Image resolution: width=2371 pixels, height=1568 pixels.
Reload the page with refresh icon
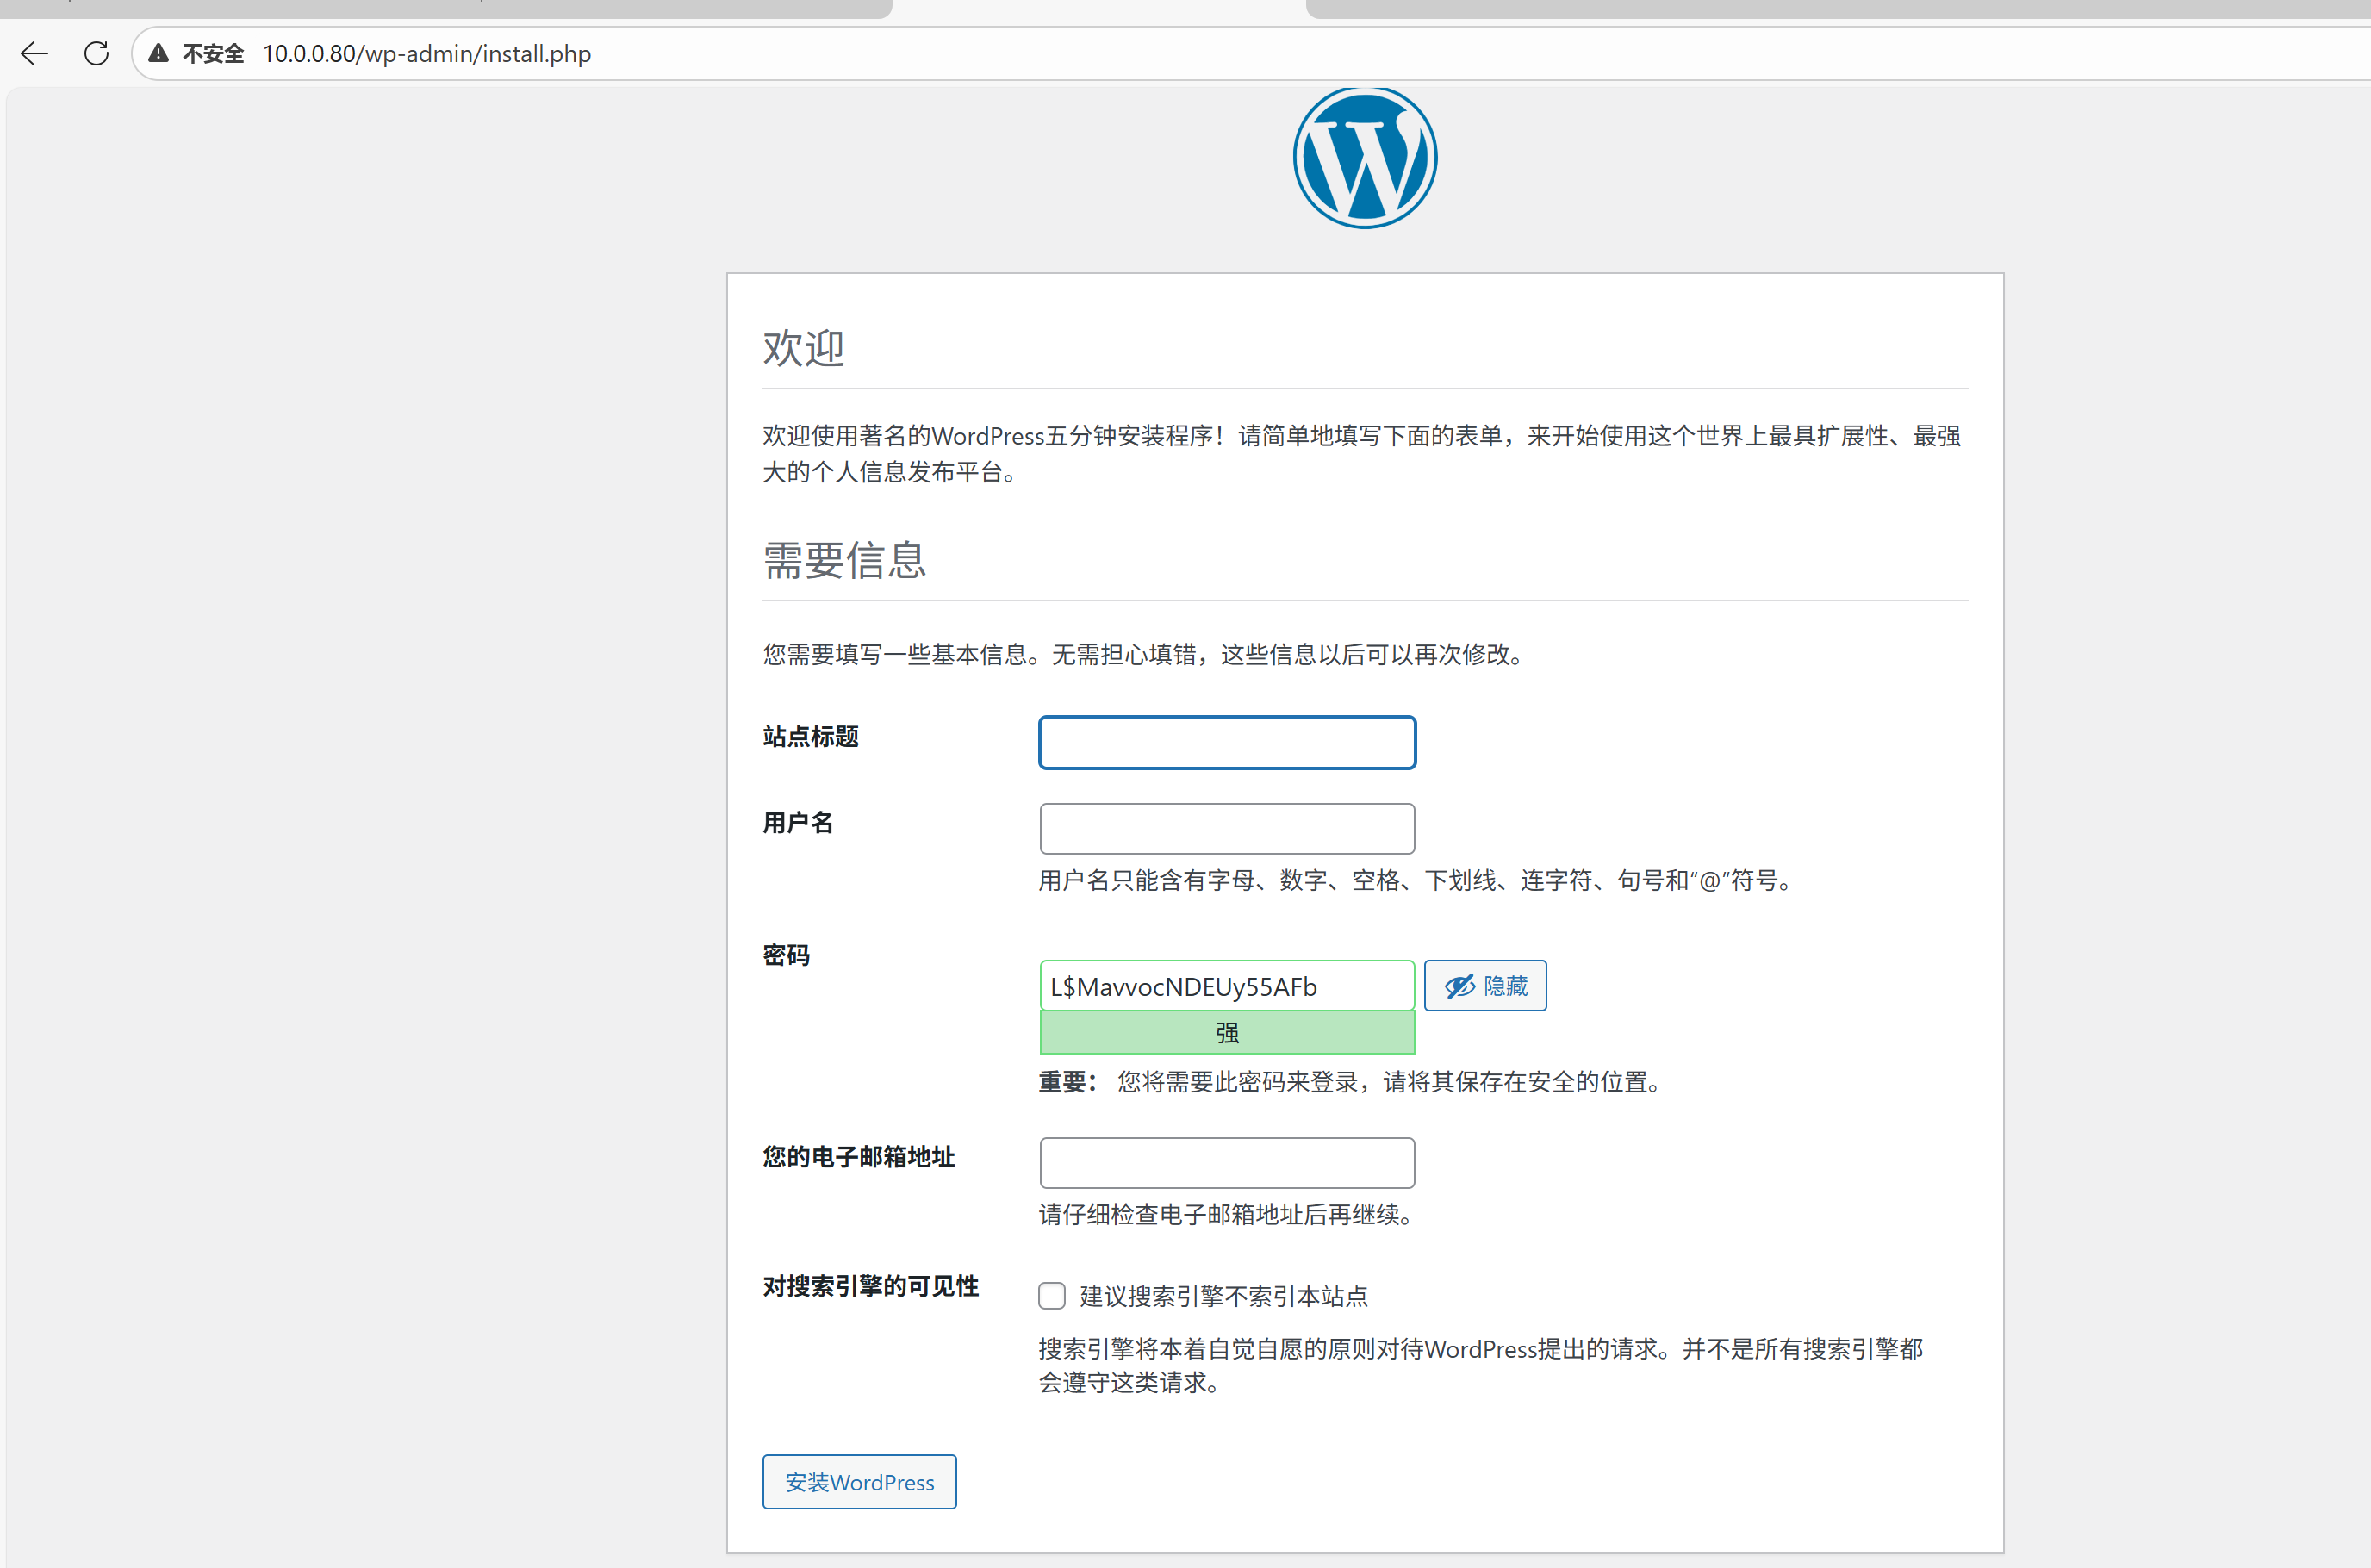click(x=96, y=53)
